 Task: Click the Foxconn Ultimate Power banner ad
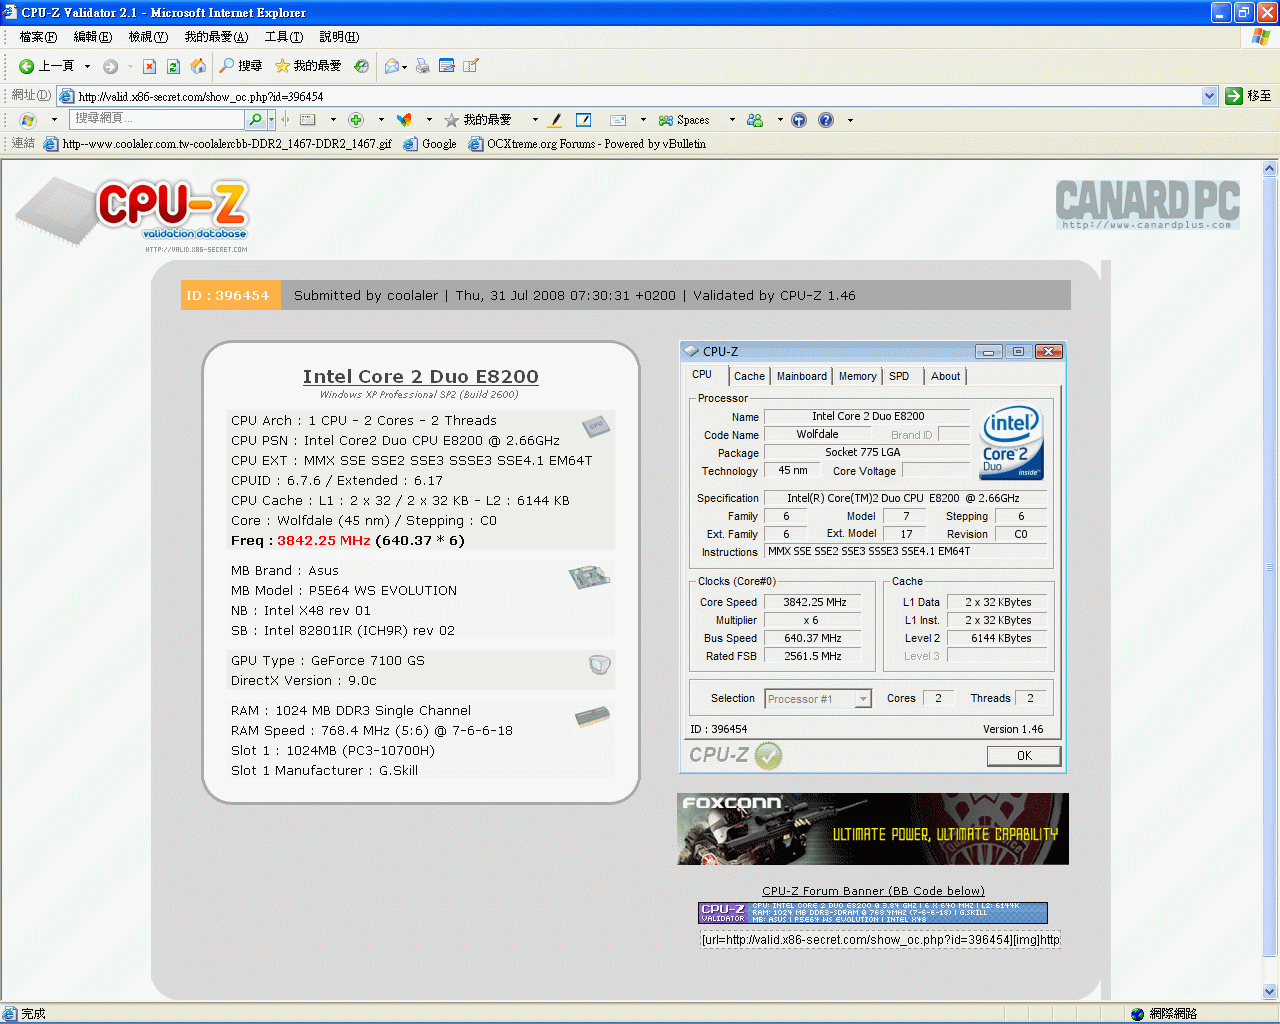[x=873, y=829]
